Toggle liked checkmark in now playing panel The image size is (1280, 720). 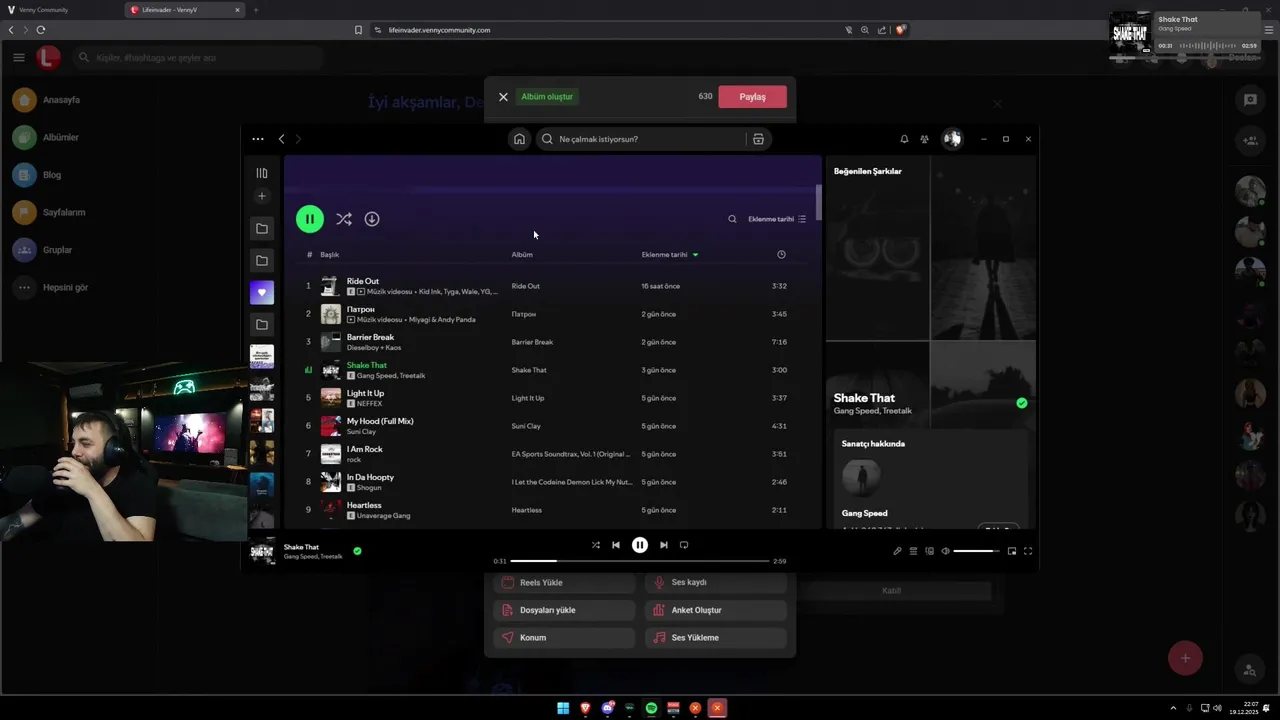(x=1021, y=403)
